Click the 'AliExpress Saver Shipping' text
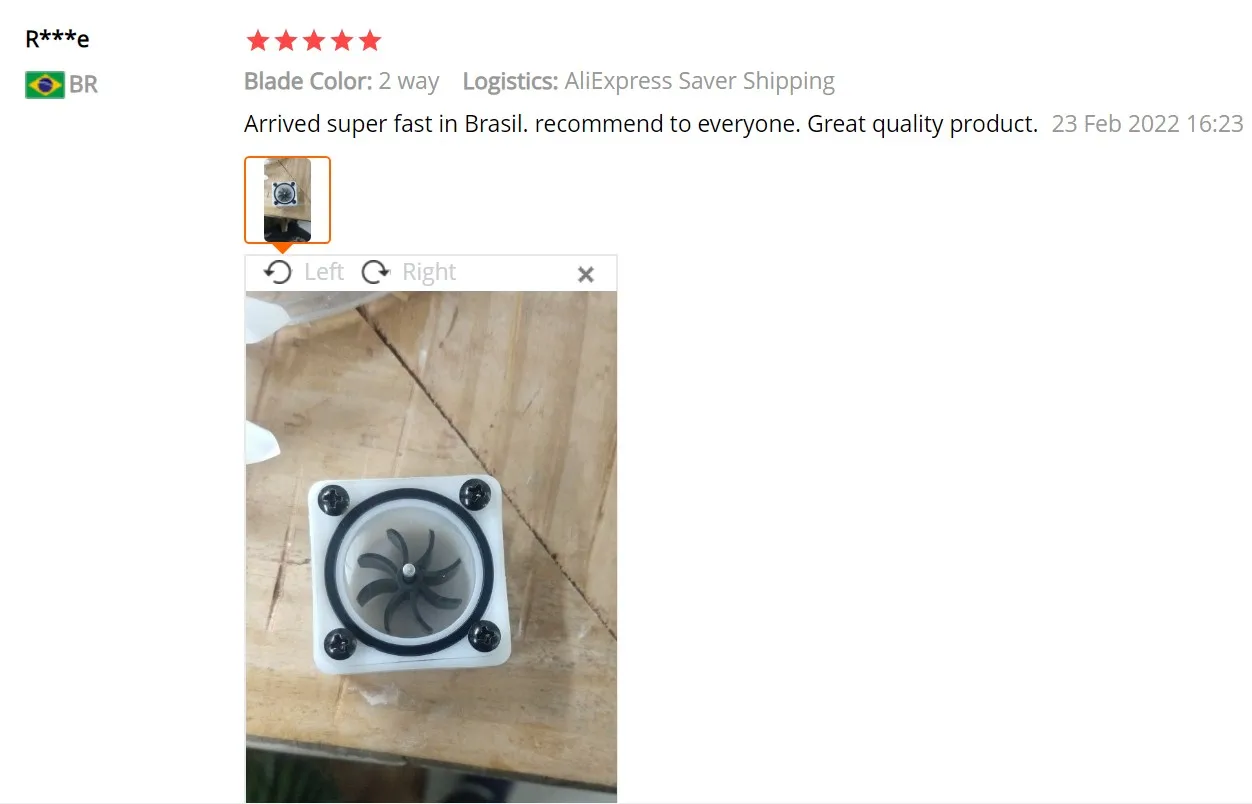Image resolution: width=1252 pixels, height=804 pixels. [699, 81]
